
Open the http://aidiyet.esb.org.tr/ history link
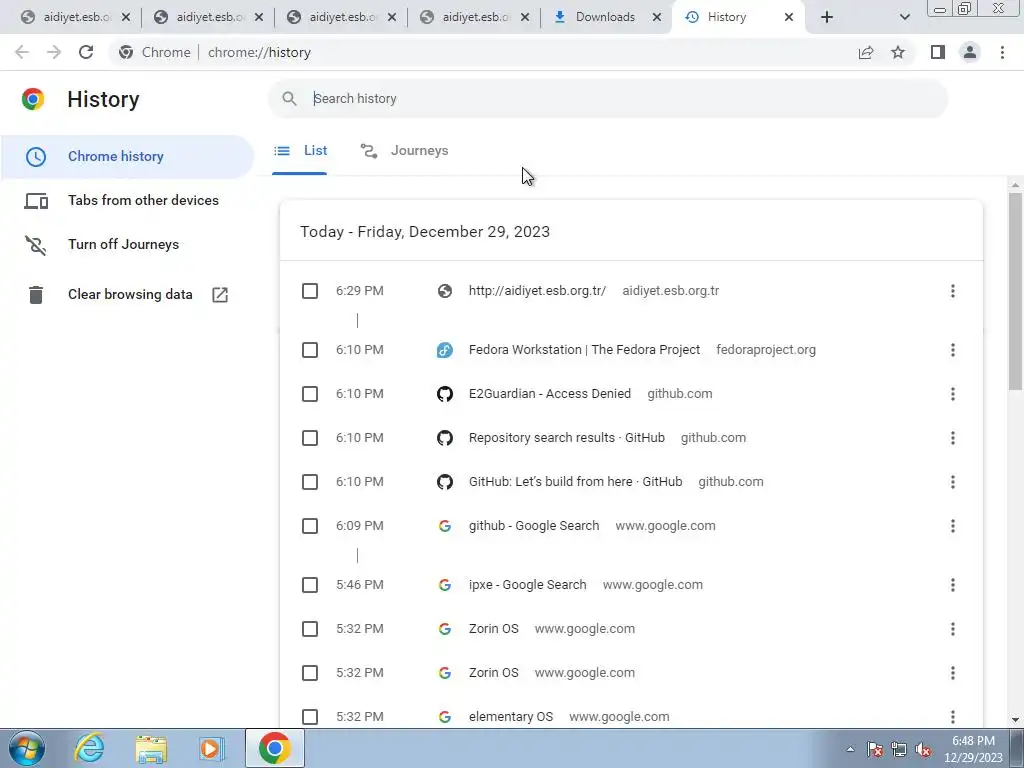(537, 291)
